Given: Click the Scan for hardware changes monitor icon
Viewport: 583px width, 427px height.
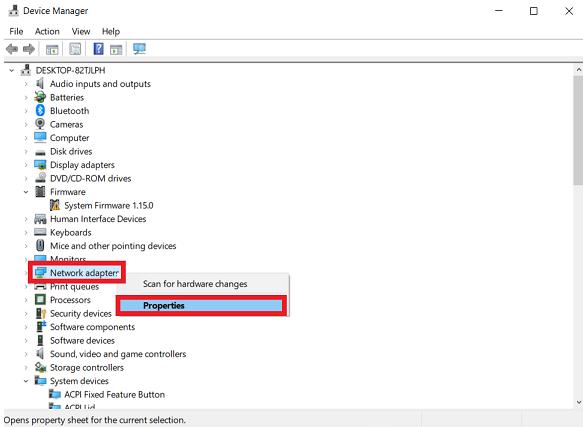Looking at the screenshot, I should [x=139, y=49].
